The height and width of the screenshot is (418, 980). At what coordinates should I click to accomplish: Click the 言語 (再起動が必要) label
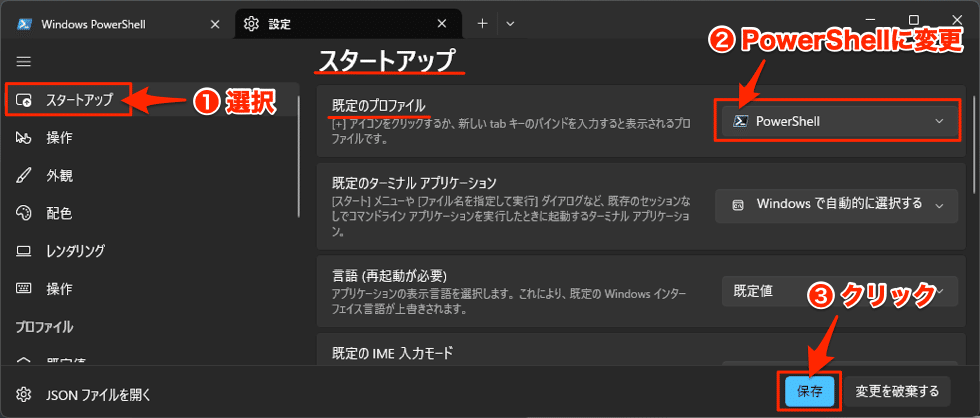(x=391, y=276)
